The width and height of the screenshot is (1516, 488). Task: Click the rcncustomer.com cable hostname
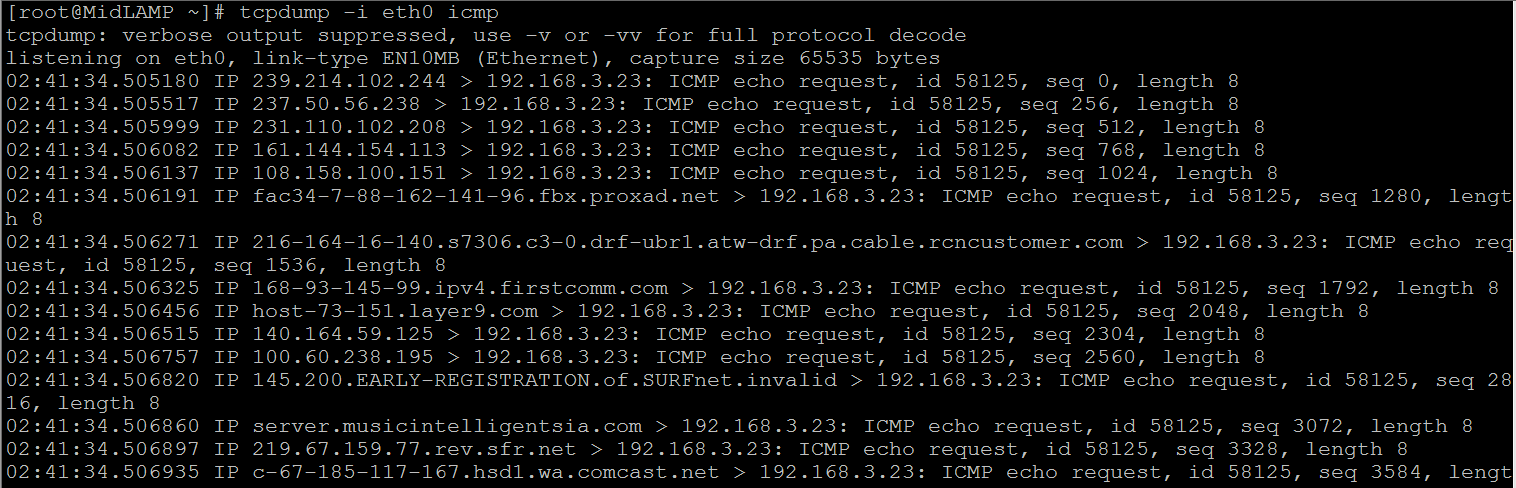tap(688, 242)
